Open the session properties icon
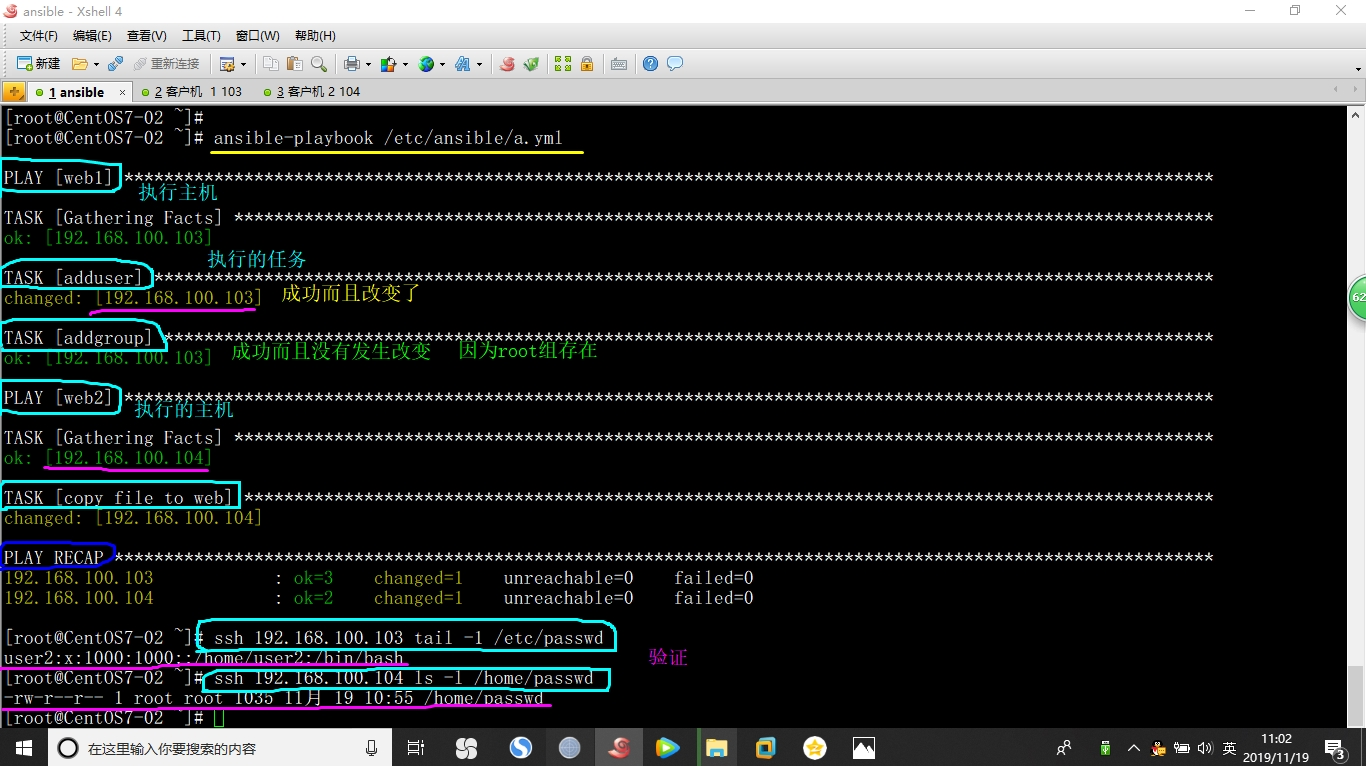This screenshot has height=766, width=1366. pos(227,64)
